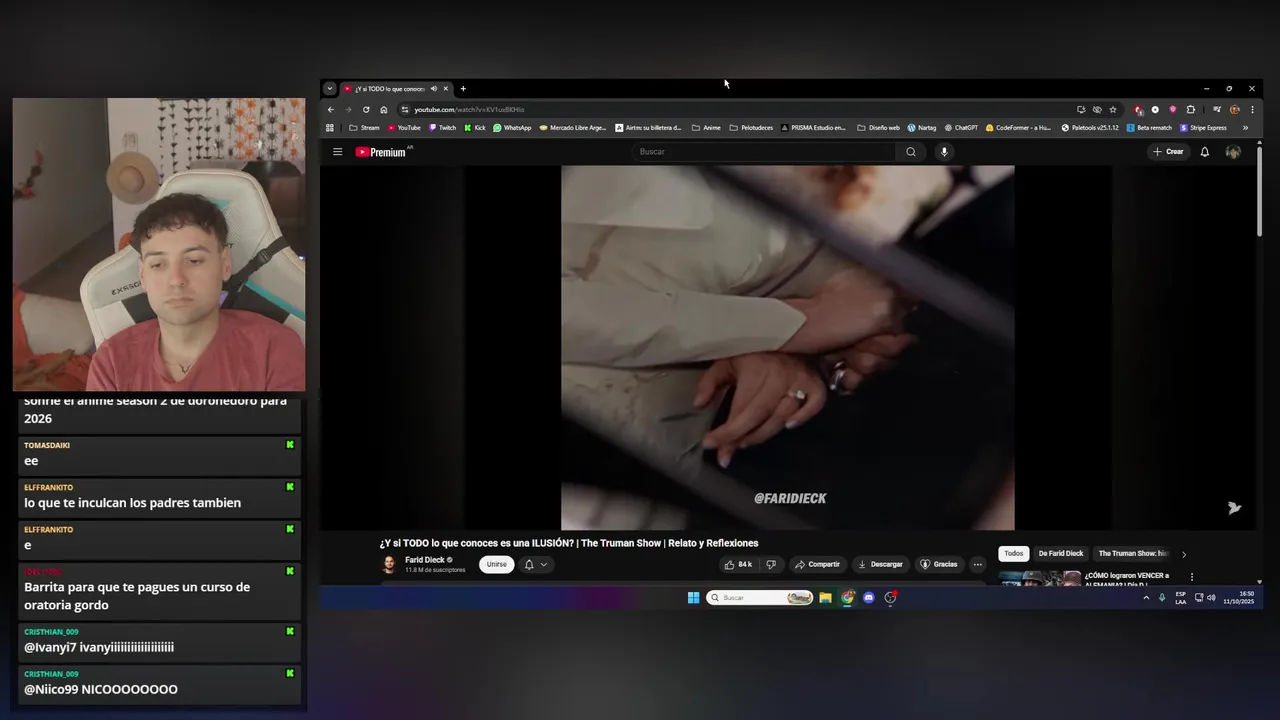Expand the system tray hidden icons chevron
The height and width of the screenshot is (720, 1280).
point(1146,598)
